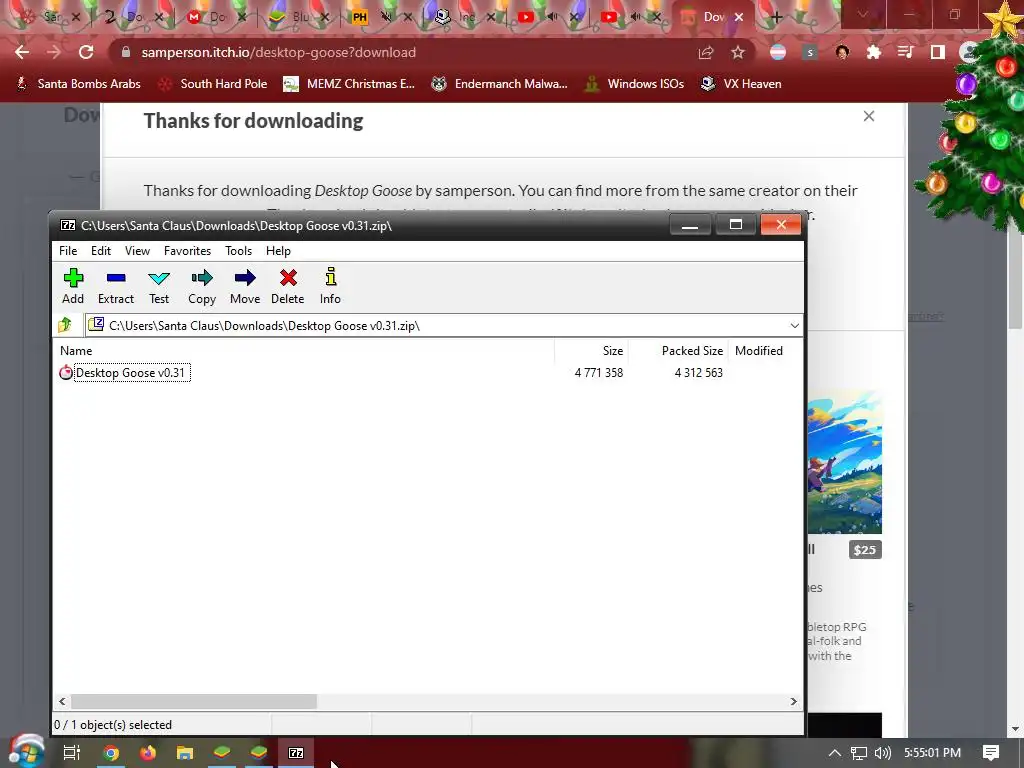Click the Extract toolbar icon

click(x=116, y=286)
